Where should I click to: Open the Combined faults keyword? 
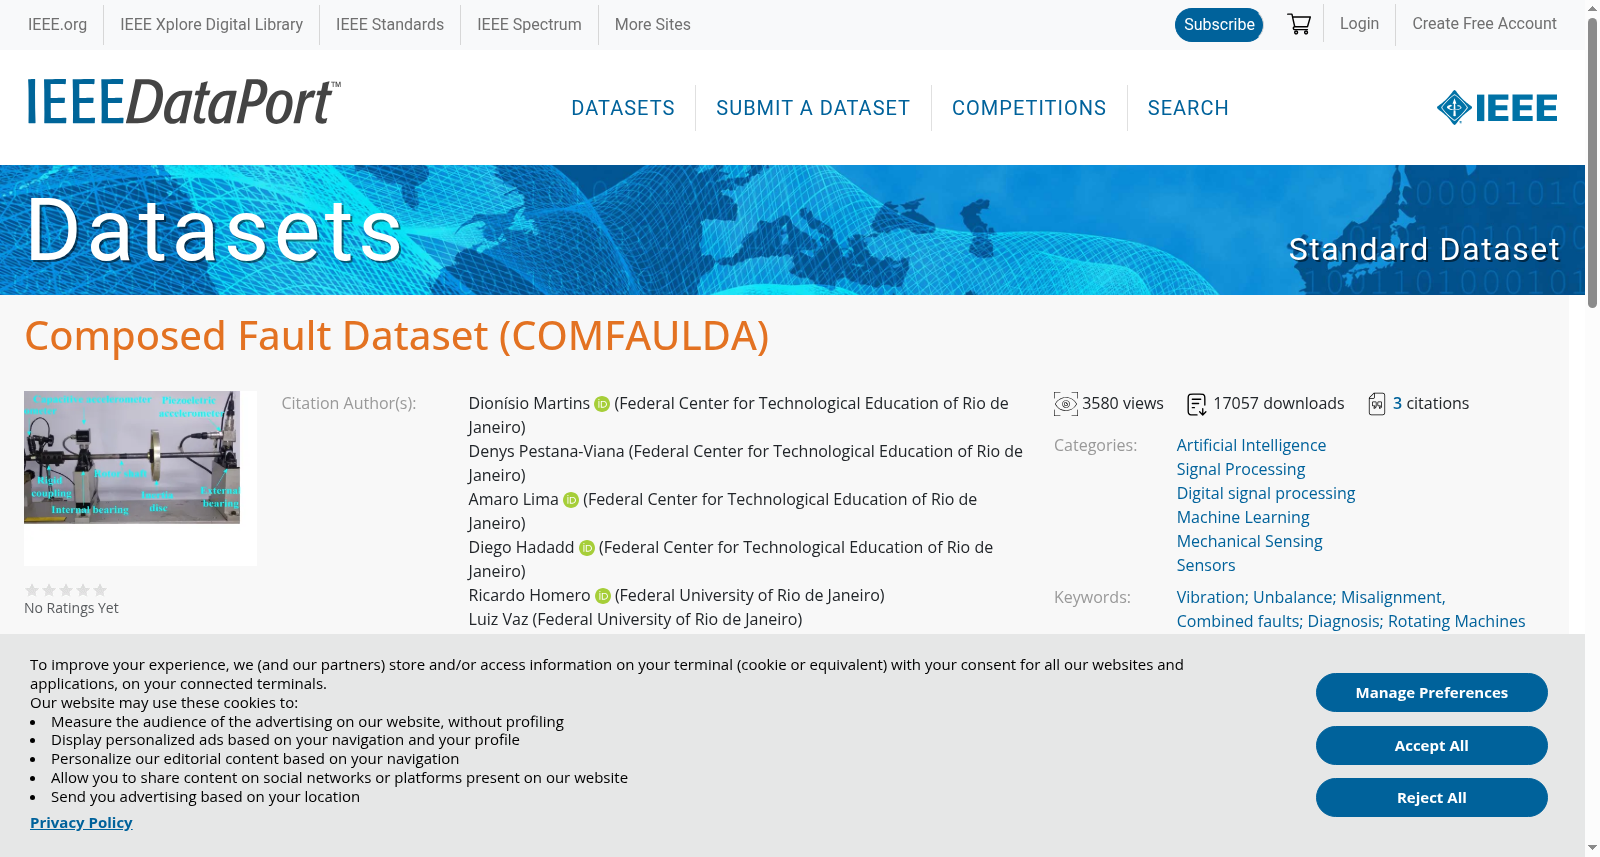pyautogui.click(x=1239, y=621)
